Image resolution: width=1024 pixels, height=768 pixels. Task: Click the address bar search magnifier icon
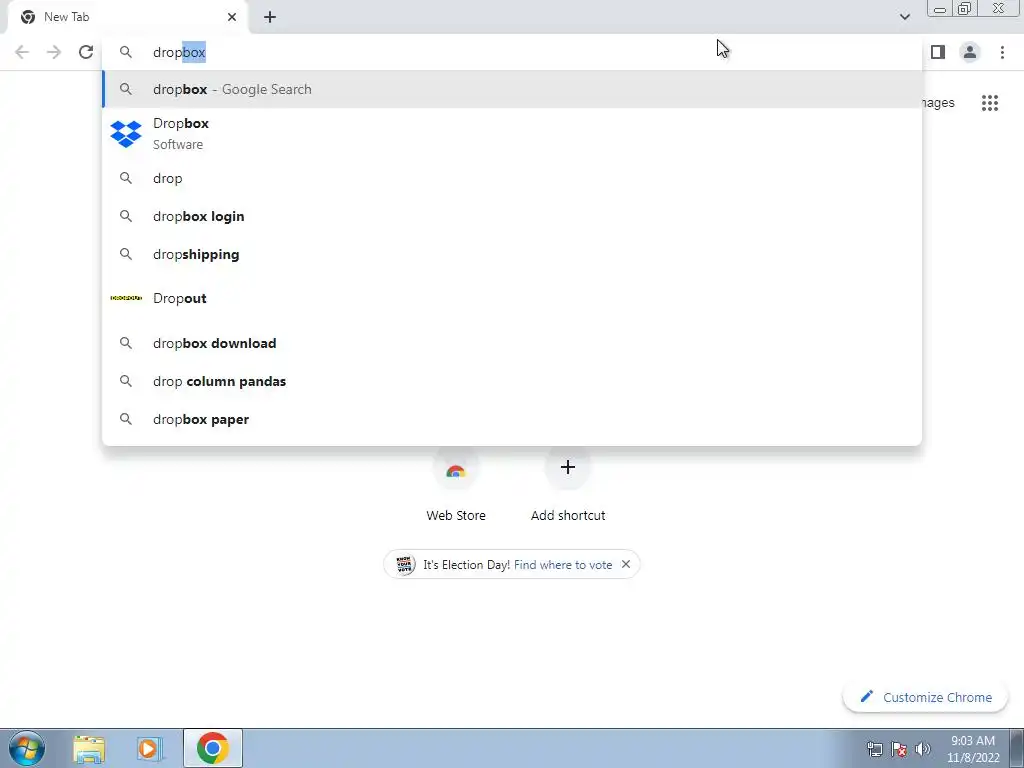125,52
